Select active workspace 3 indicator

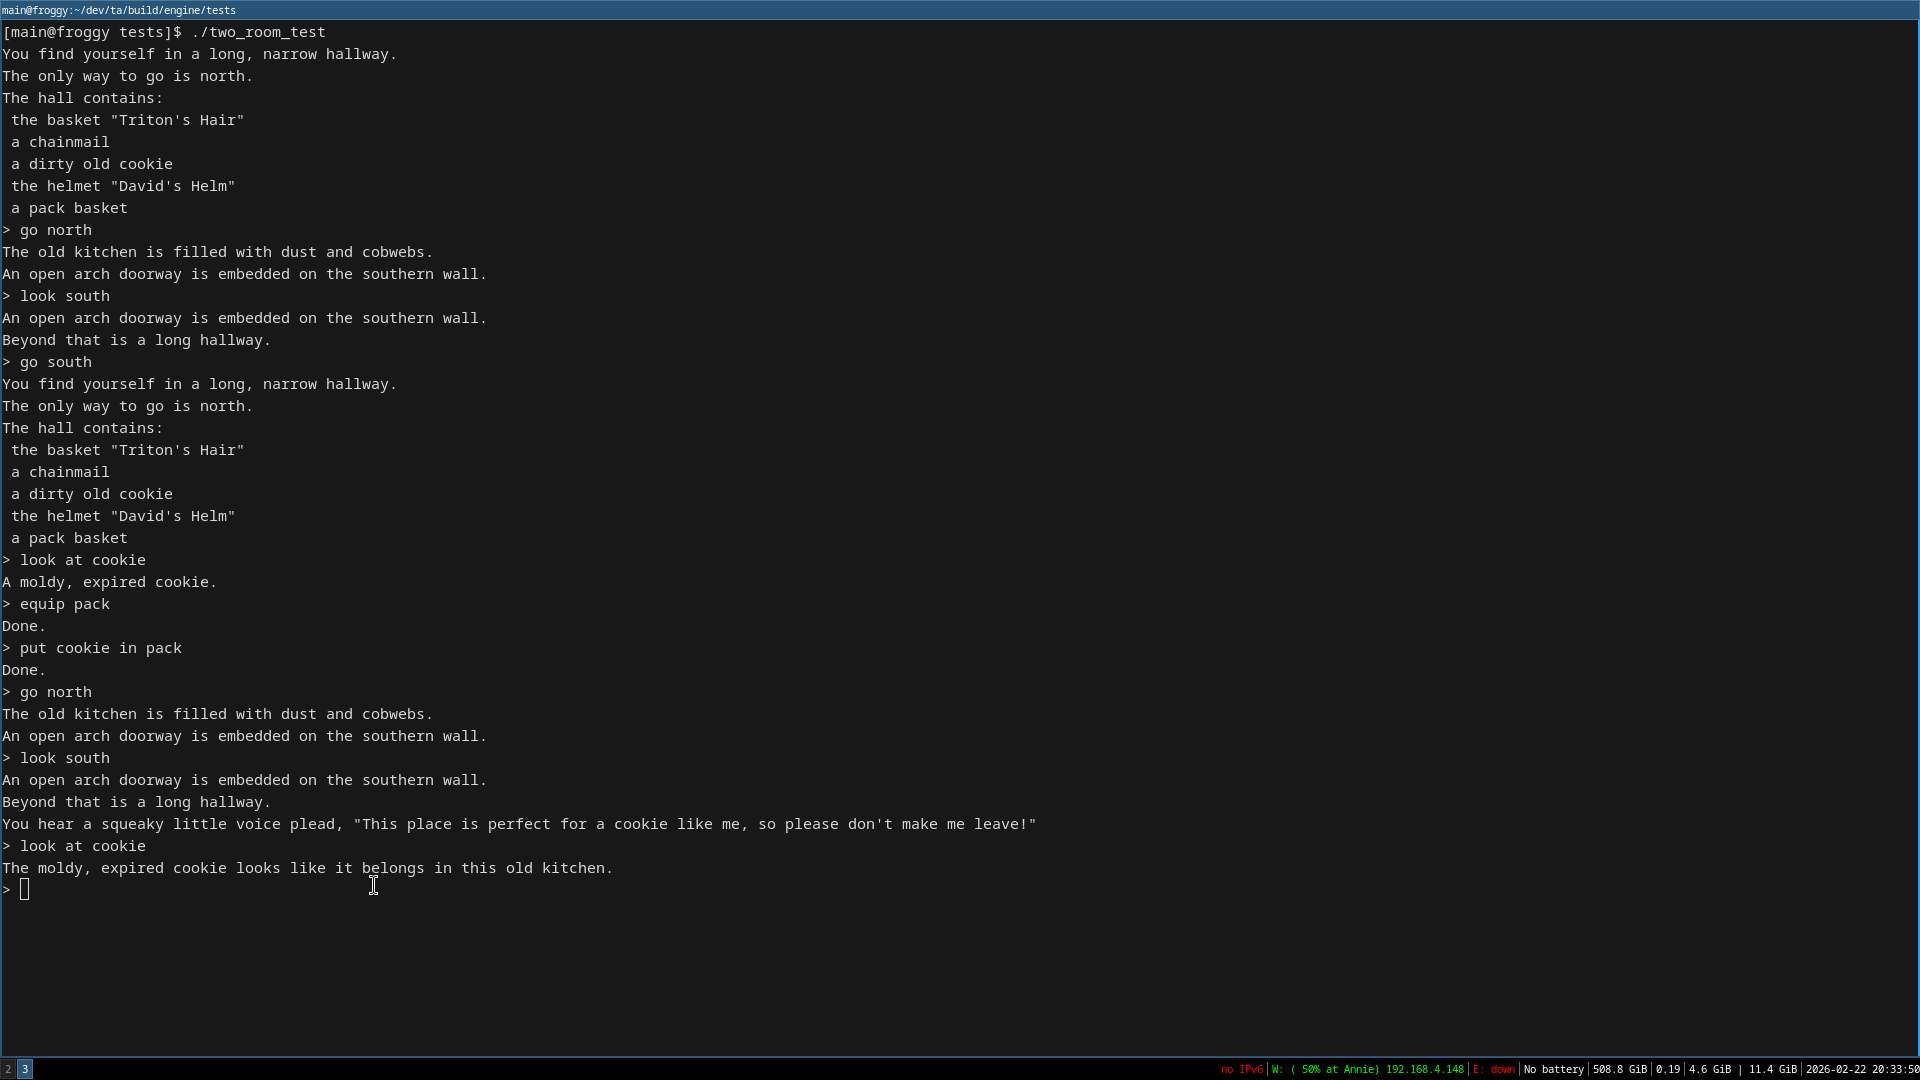coord(25,1069)
